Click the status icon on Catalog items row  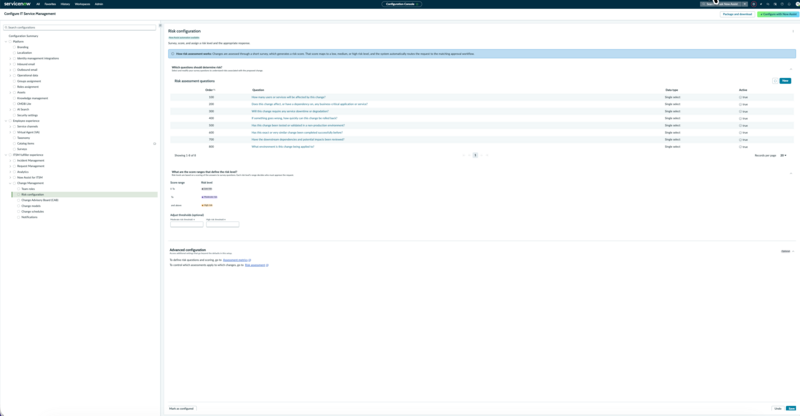[155, 143]
